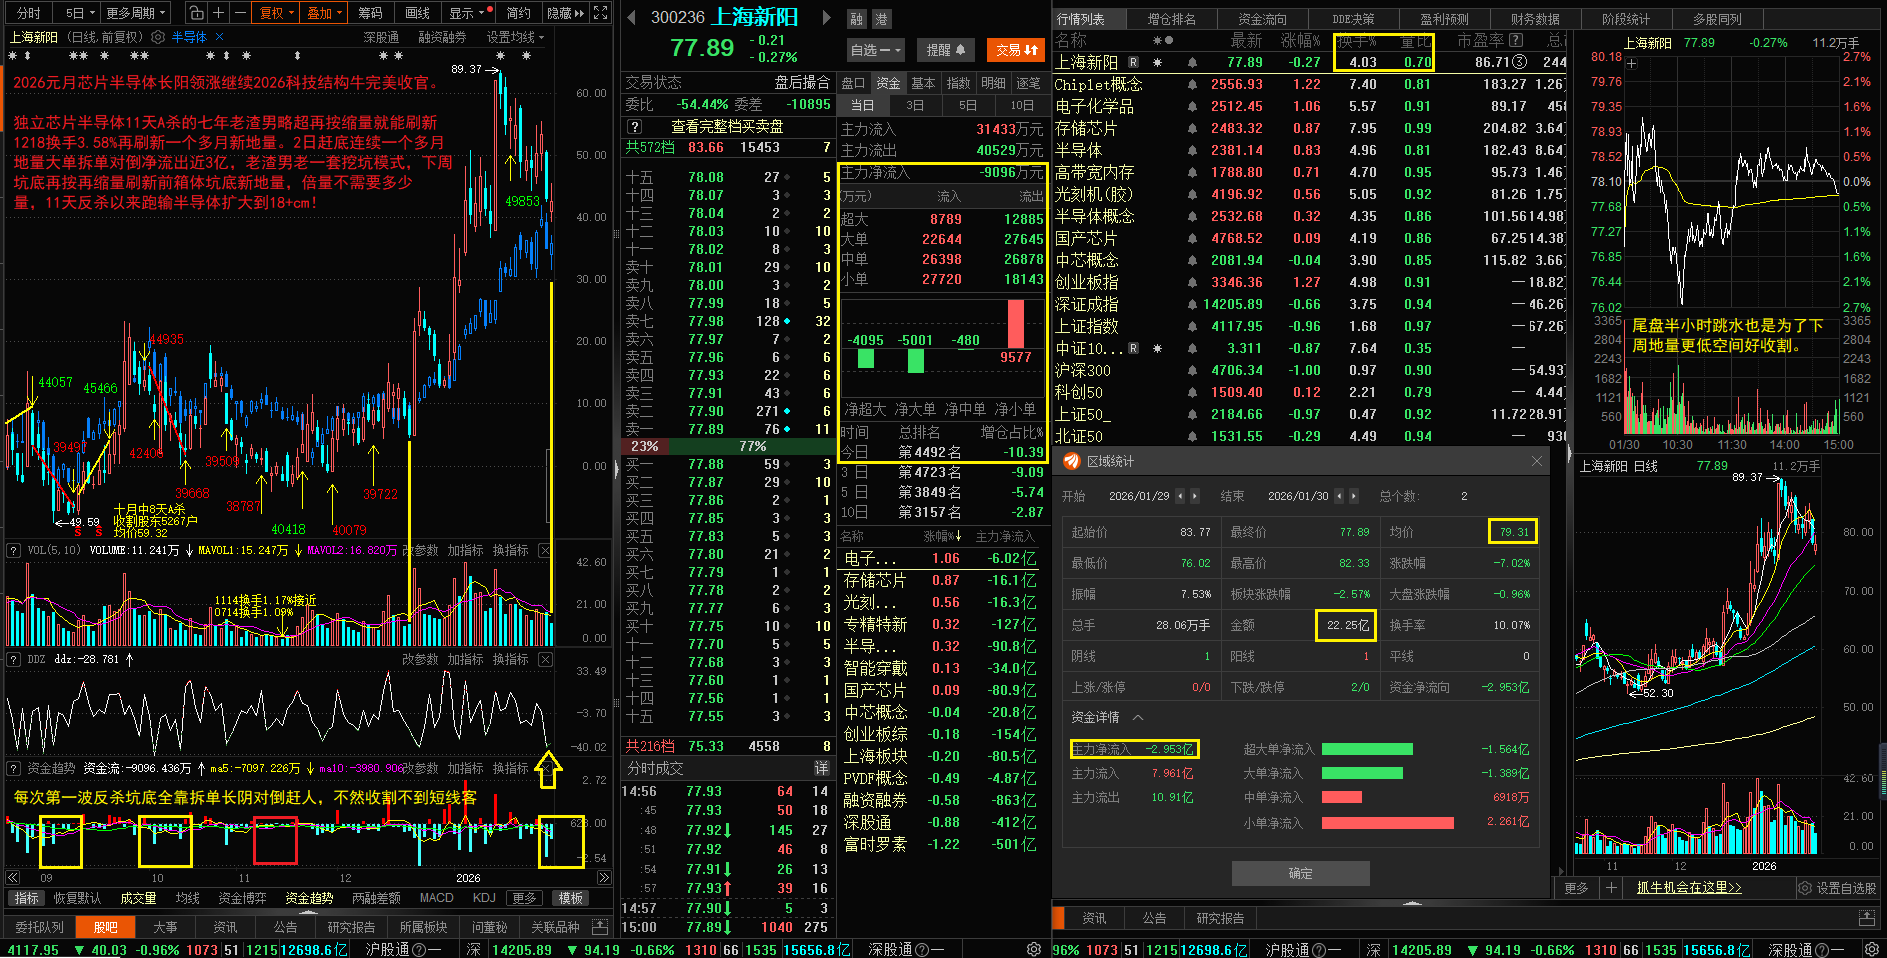Click the 融 margin-trading badge
This screenshot has width=1887, height=958.
pos(857,19)
